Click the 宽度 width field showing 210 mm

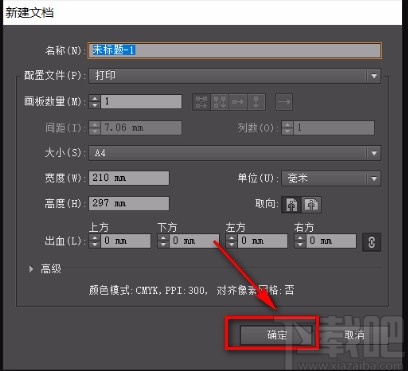pos(129,178)
